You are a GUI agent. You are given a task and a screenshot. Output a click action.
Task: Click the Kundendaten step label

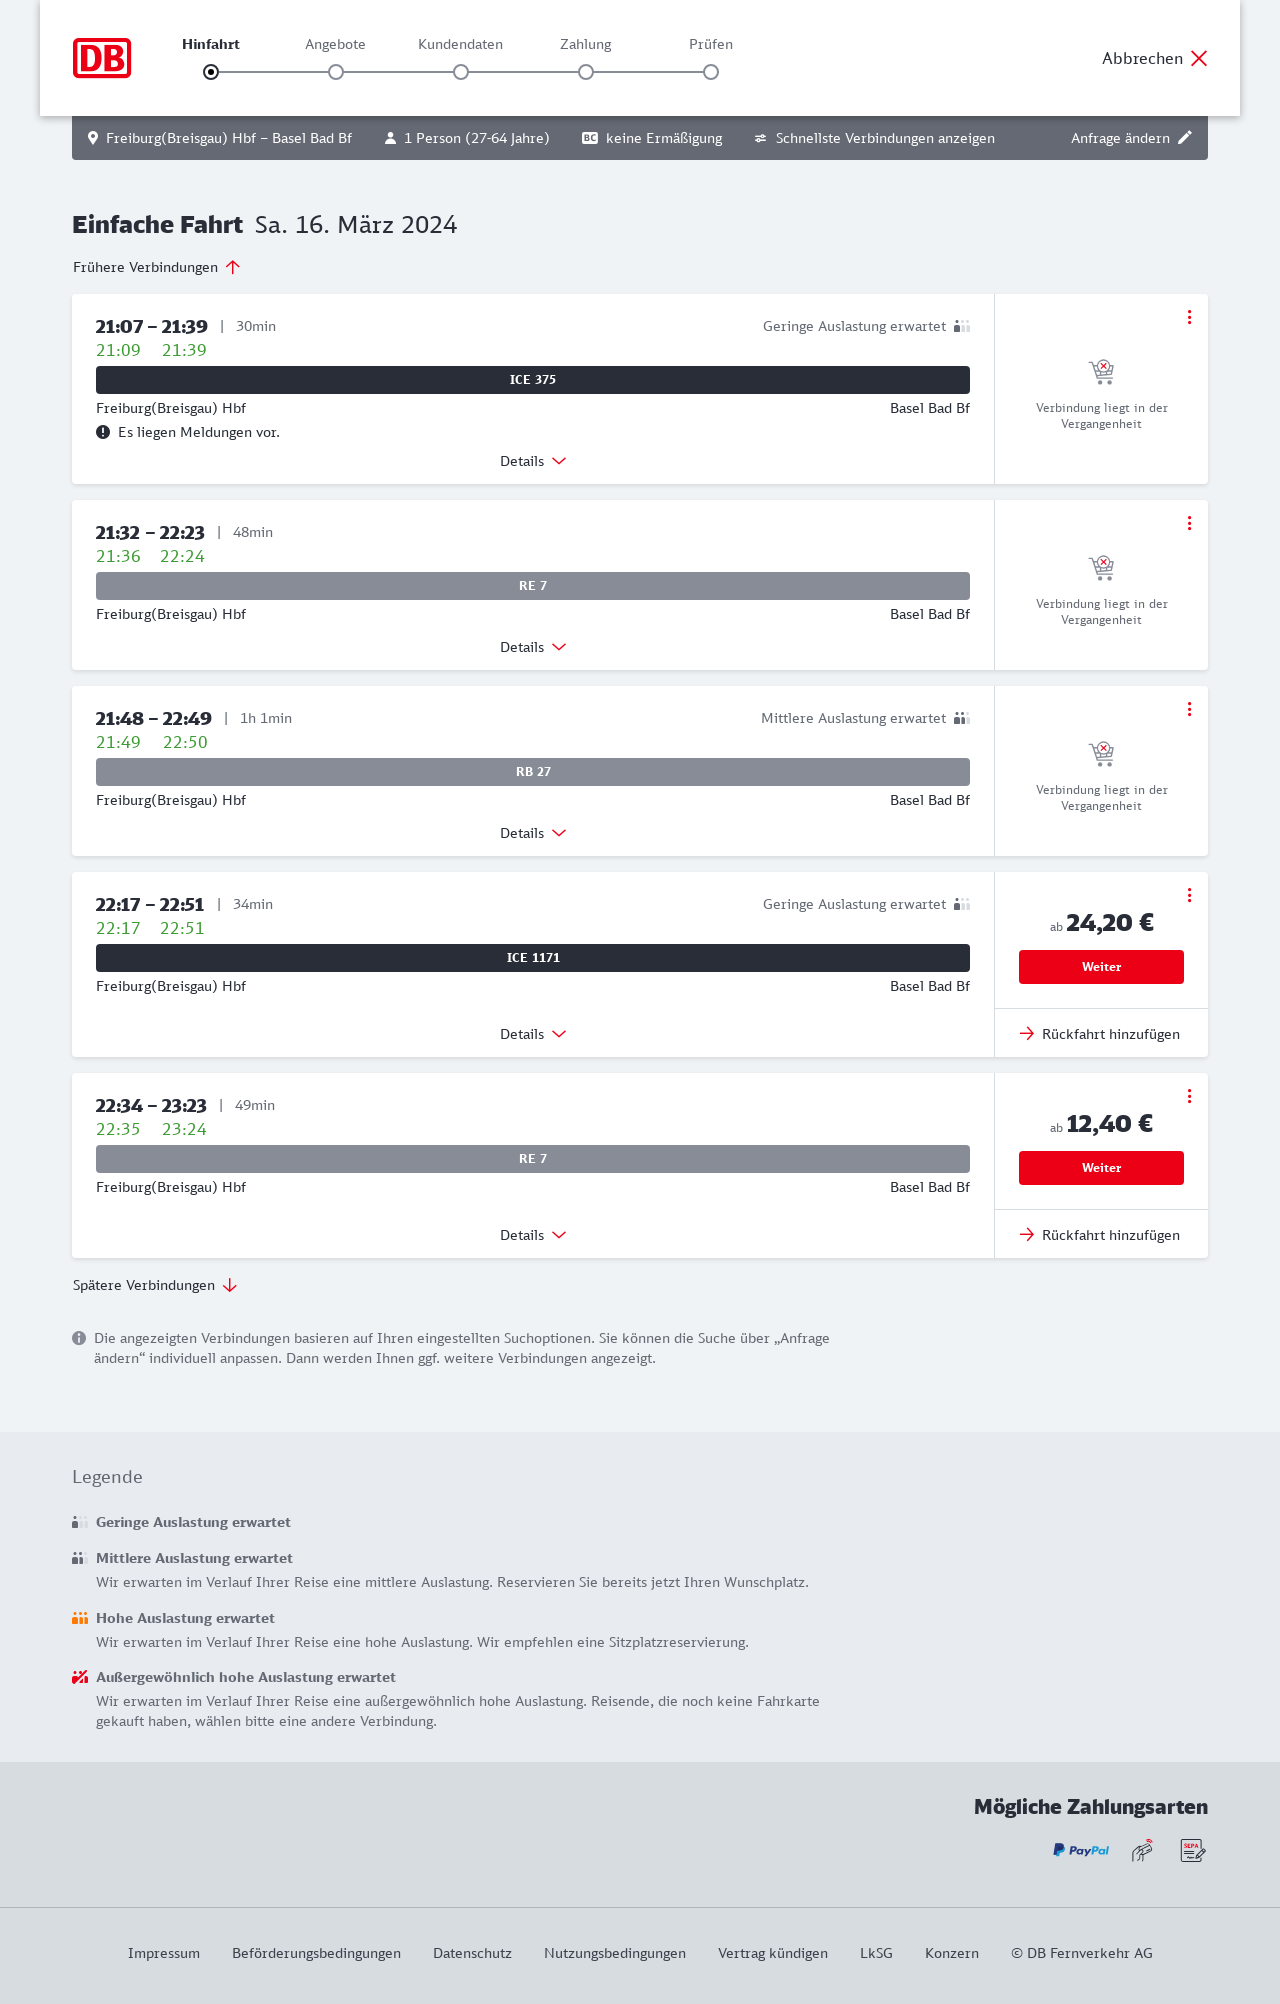tap(460, 44)
